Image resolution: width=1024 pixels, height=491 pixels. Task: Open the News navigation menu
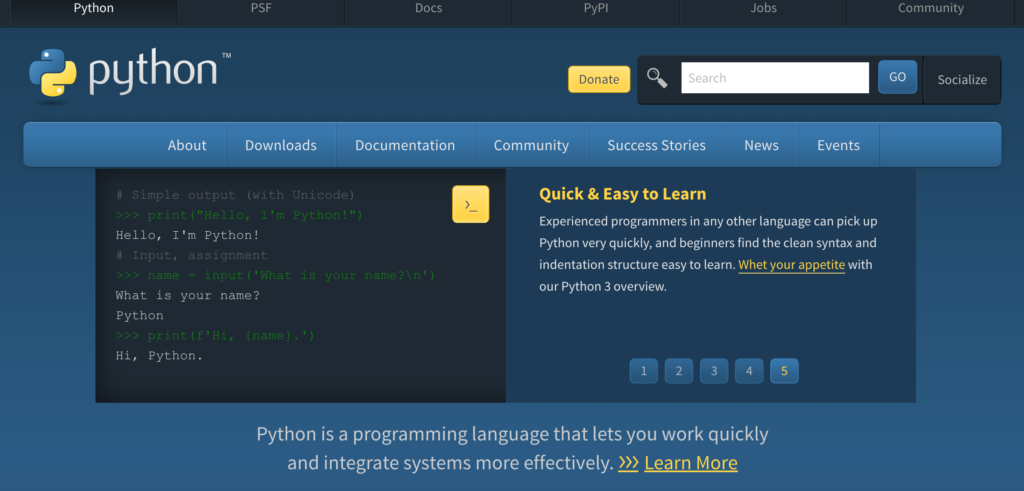(761, 145)
